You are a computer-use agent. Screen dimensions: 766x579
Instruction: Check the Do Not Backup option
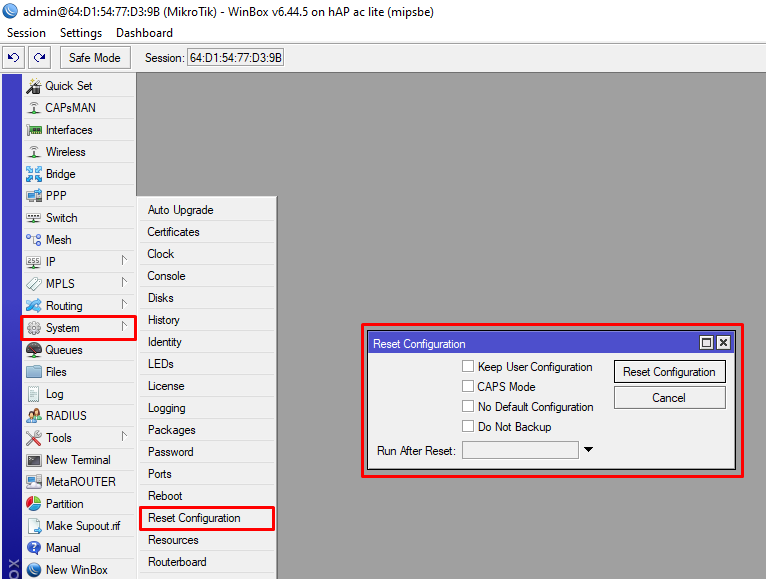(468, 427)
